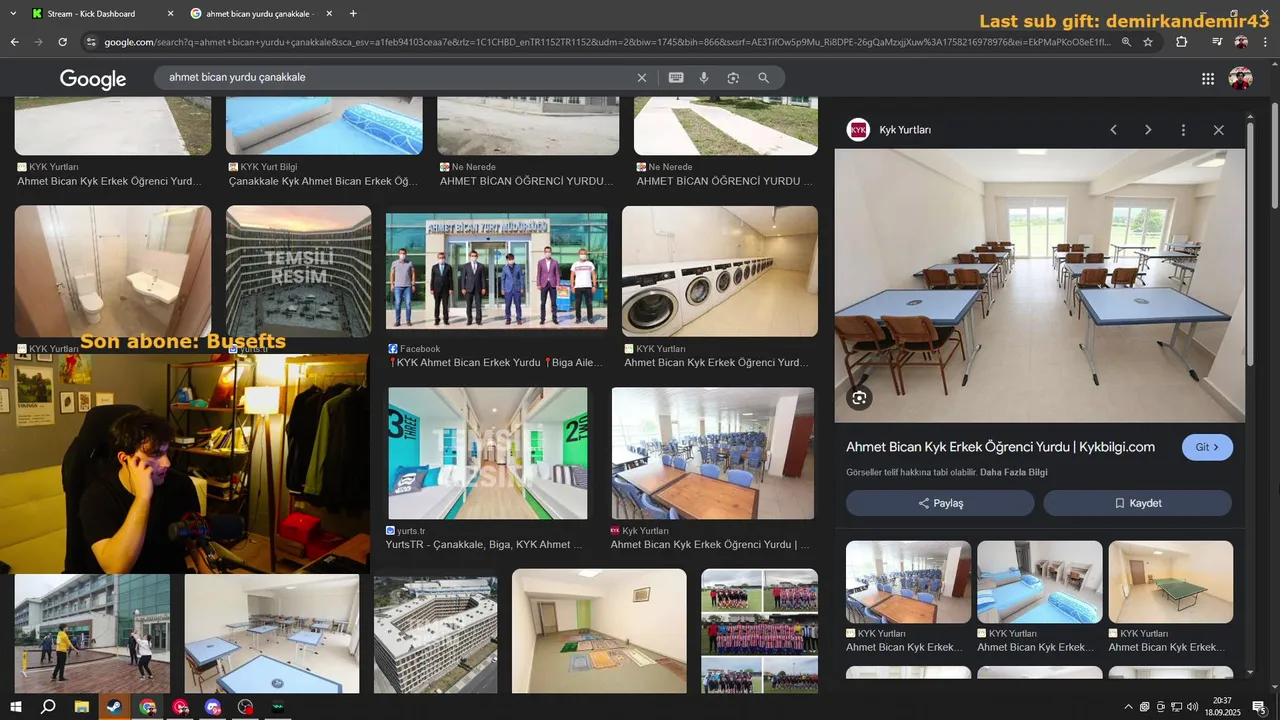Zoom indicator icon in address bar
1280x720 pixels.
(x=1126, y=42)
